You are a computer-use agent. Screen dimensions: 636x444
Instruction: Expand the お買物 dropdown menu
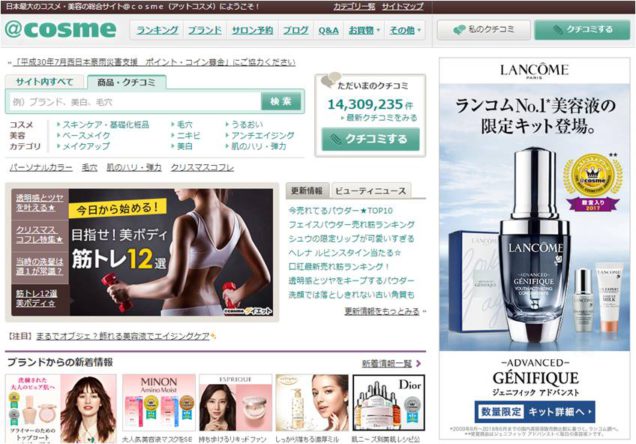pyautogui.click(x=364, y=30)
